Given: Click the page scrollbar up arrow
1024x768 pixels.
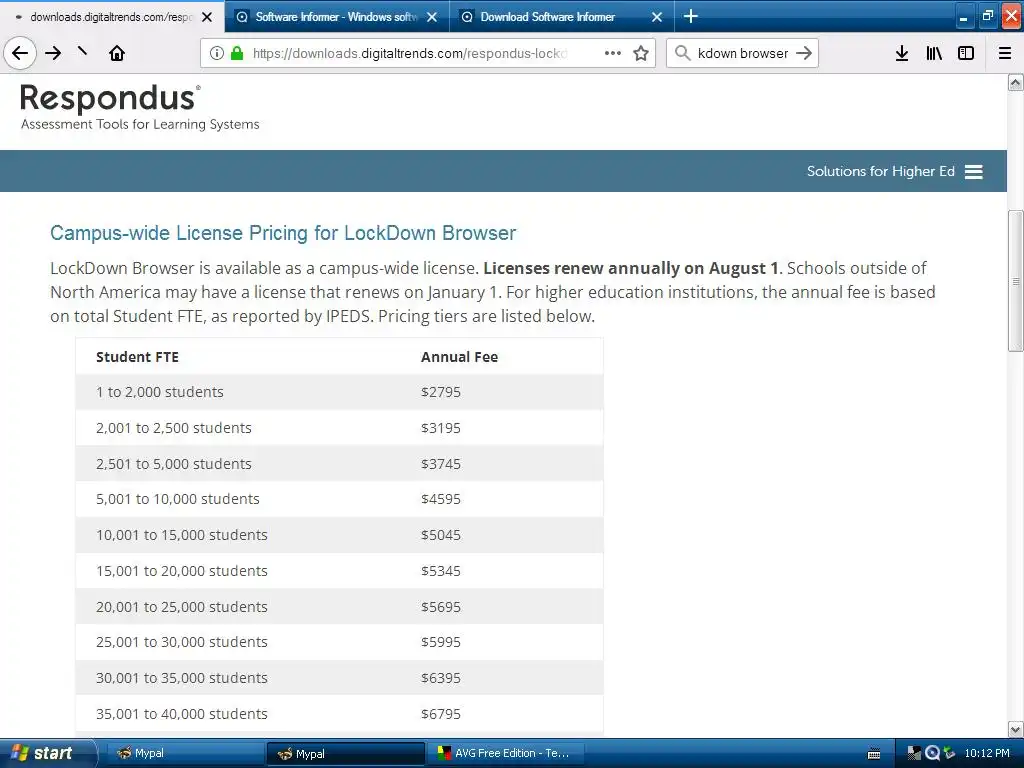Looking at the screenshot, I should coord(1016,82).
